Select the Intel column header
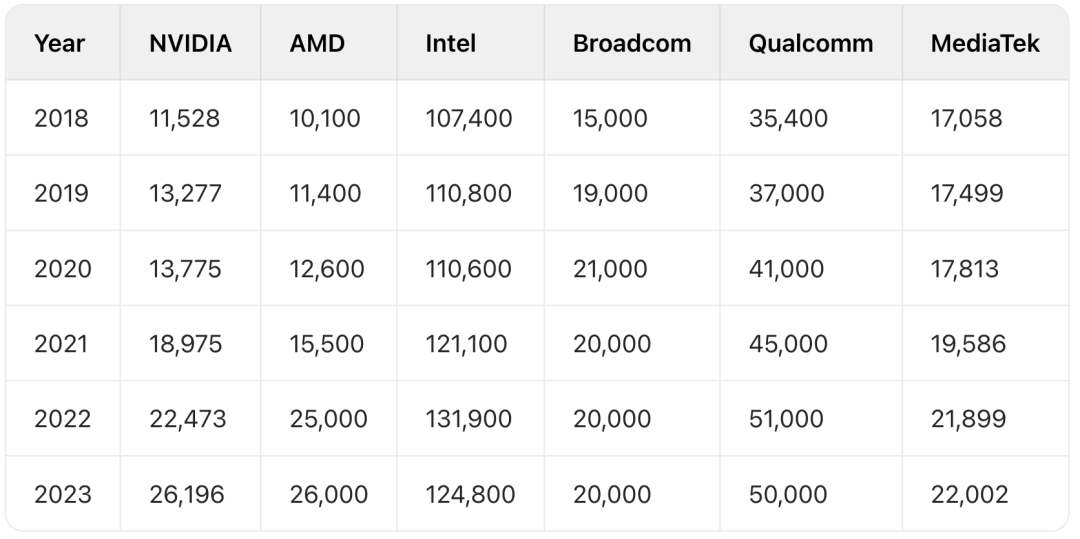This screenshot has height=539, width=1080. coord(450,43)
